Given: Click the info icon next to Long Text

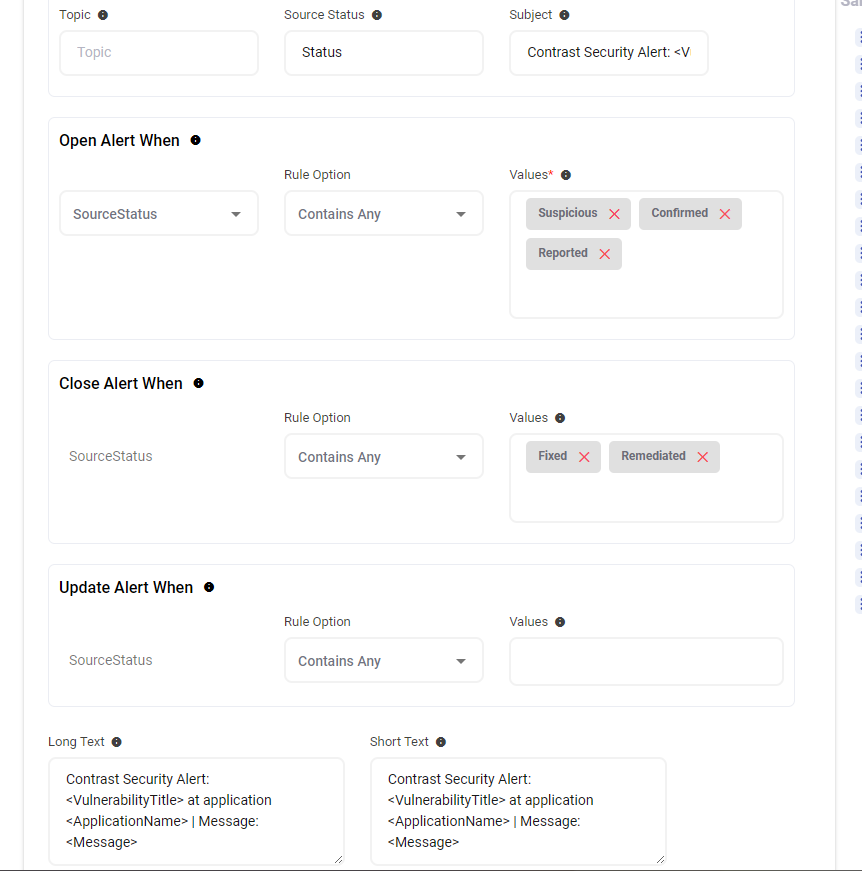Looking at the screenshot, I should pos(117,742).
